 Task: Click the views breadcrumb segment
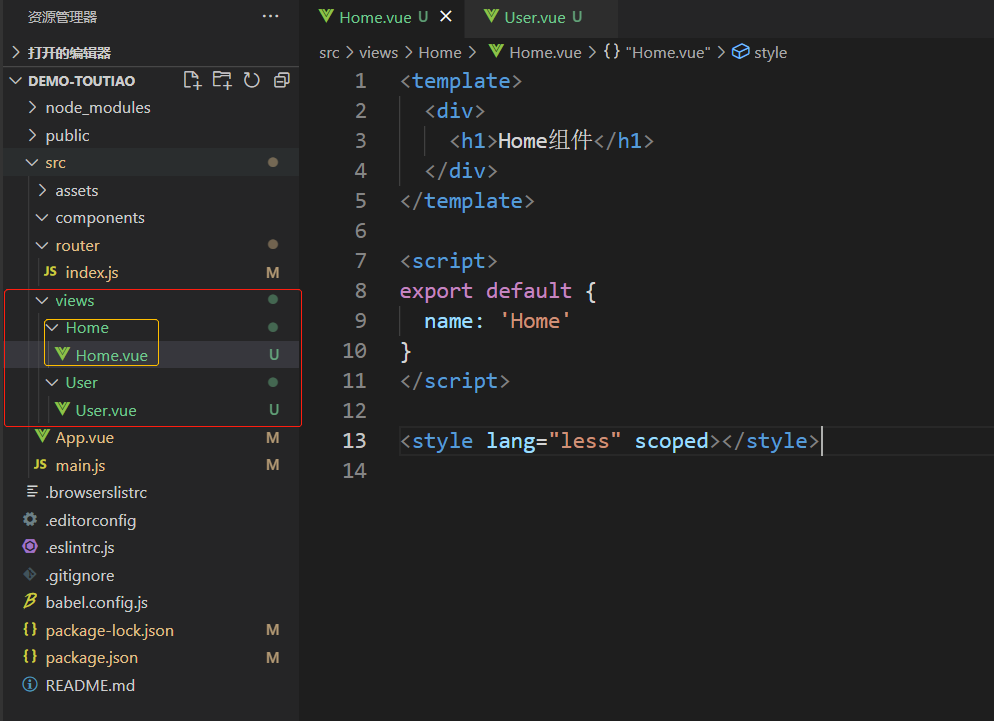[378, 52]
